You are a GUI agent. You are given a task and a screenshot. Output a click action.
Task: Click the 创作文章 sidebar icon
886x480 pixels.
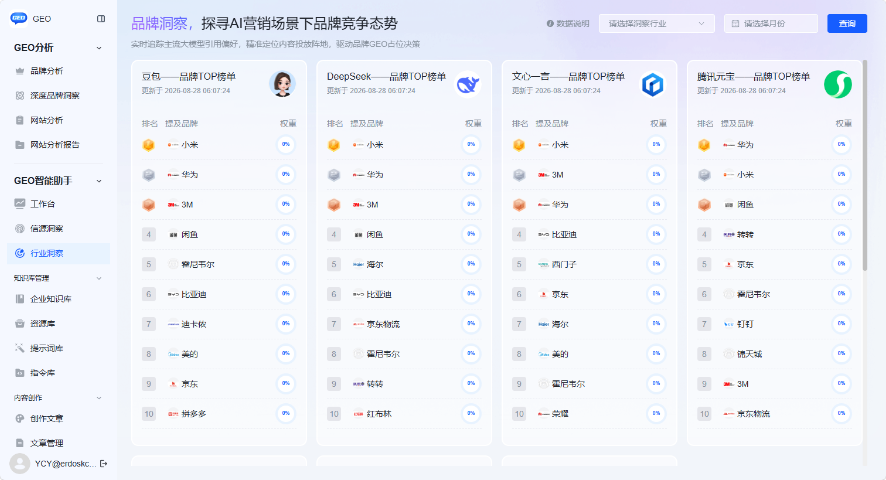(20, 418)
